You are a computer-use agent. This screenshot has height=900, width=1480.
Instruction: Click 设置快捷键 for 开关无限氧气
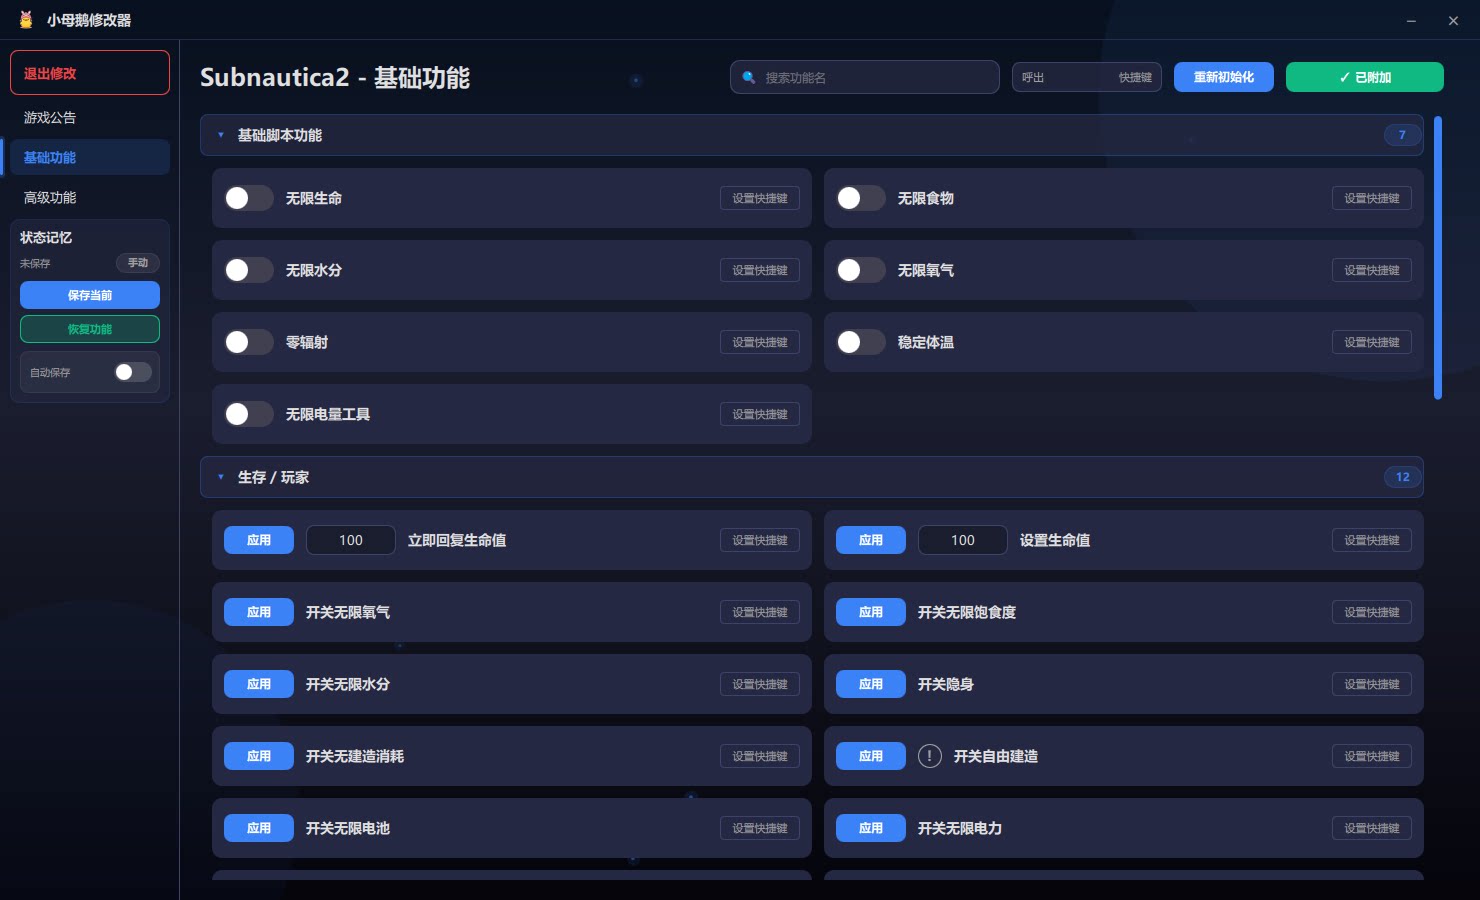[x=760, y=612]
